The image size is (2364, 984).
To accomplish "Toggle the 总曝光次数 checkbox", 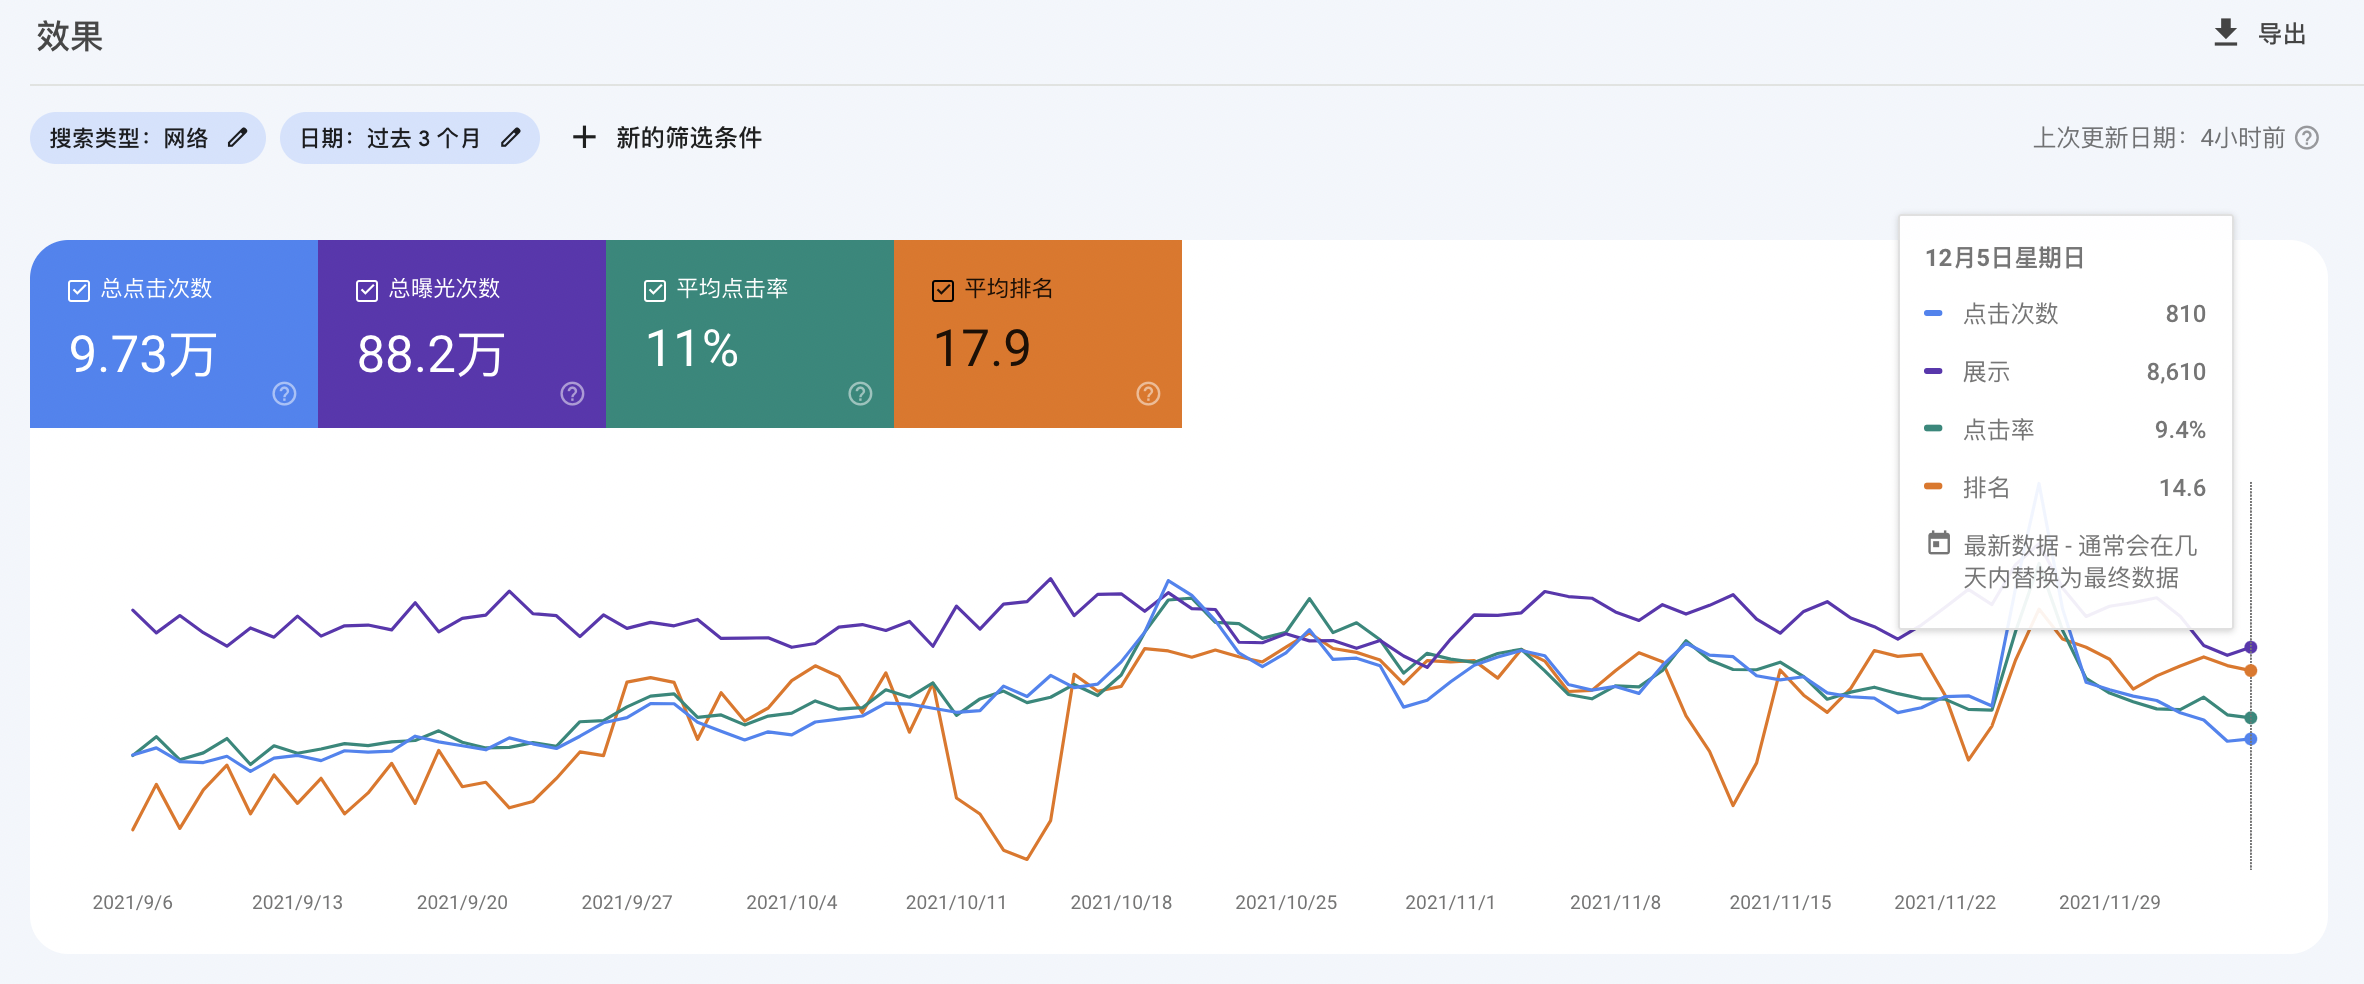I will click(x=367, y=291).
